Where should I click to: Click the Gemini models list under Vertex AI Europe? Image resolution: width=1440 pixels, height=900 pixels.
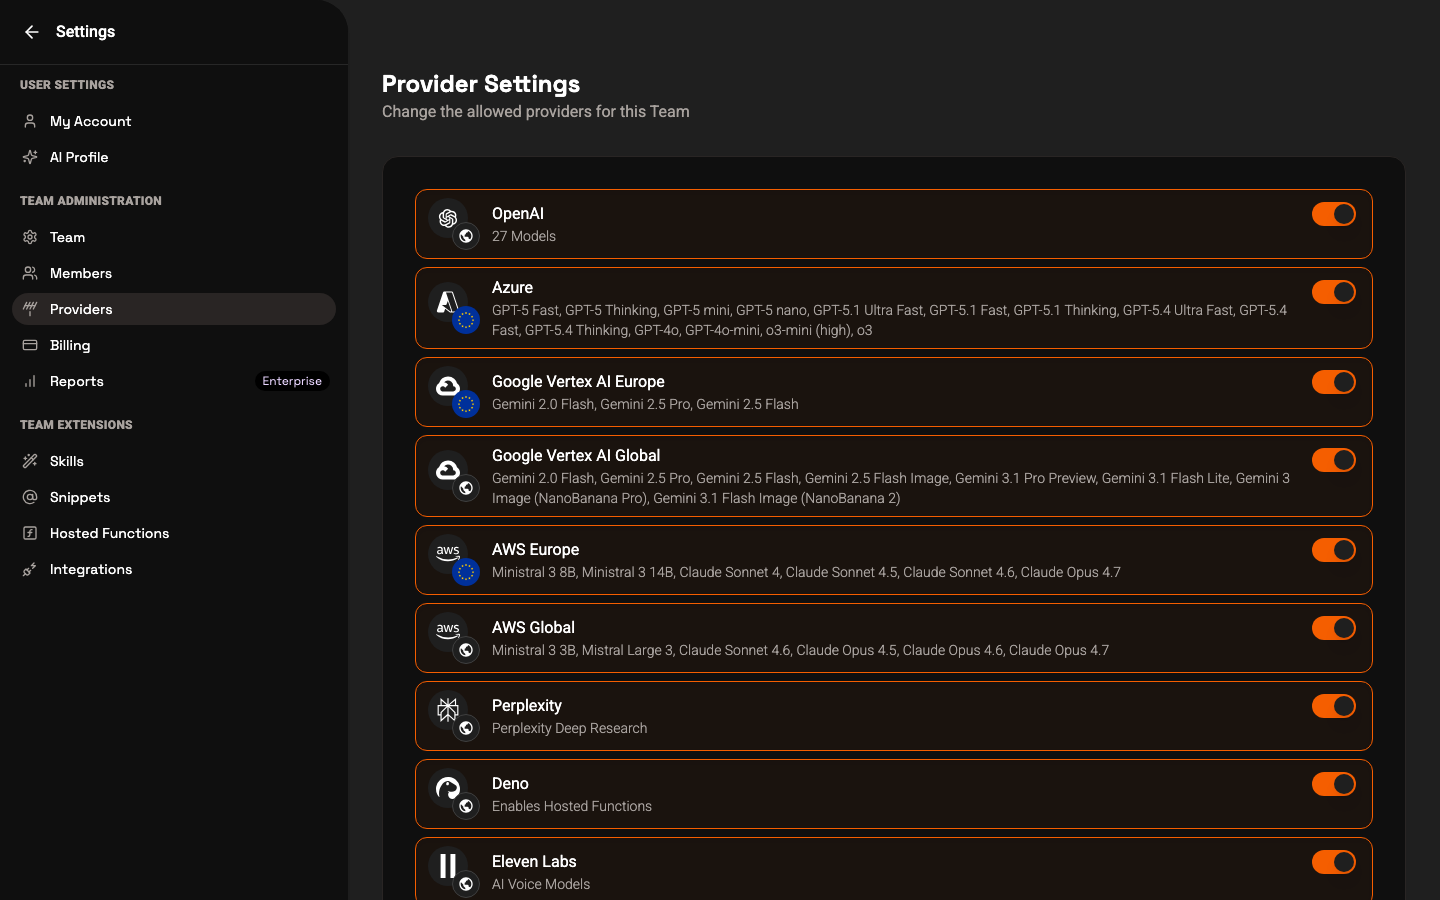(645, 404)
